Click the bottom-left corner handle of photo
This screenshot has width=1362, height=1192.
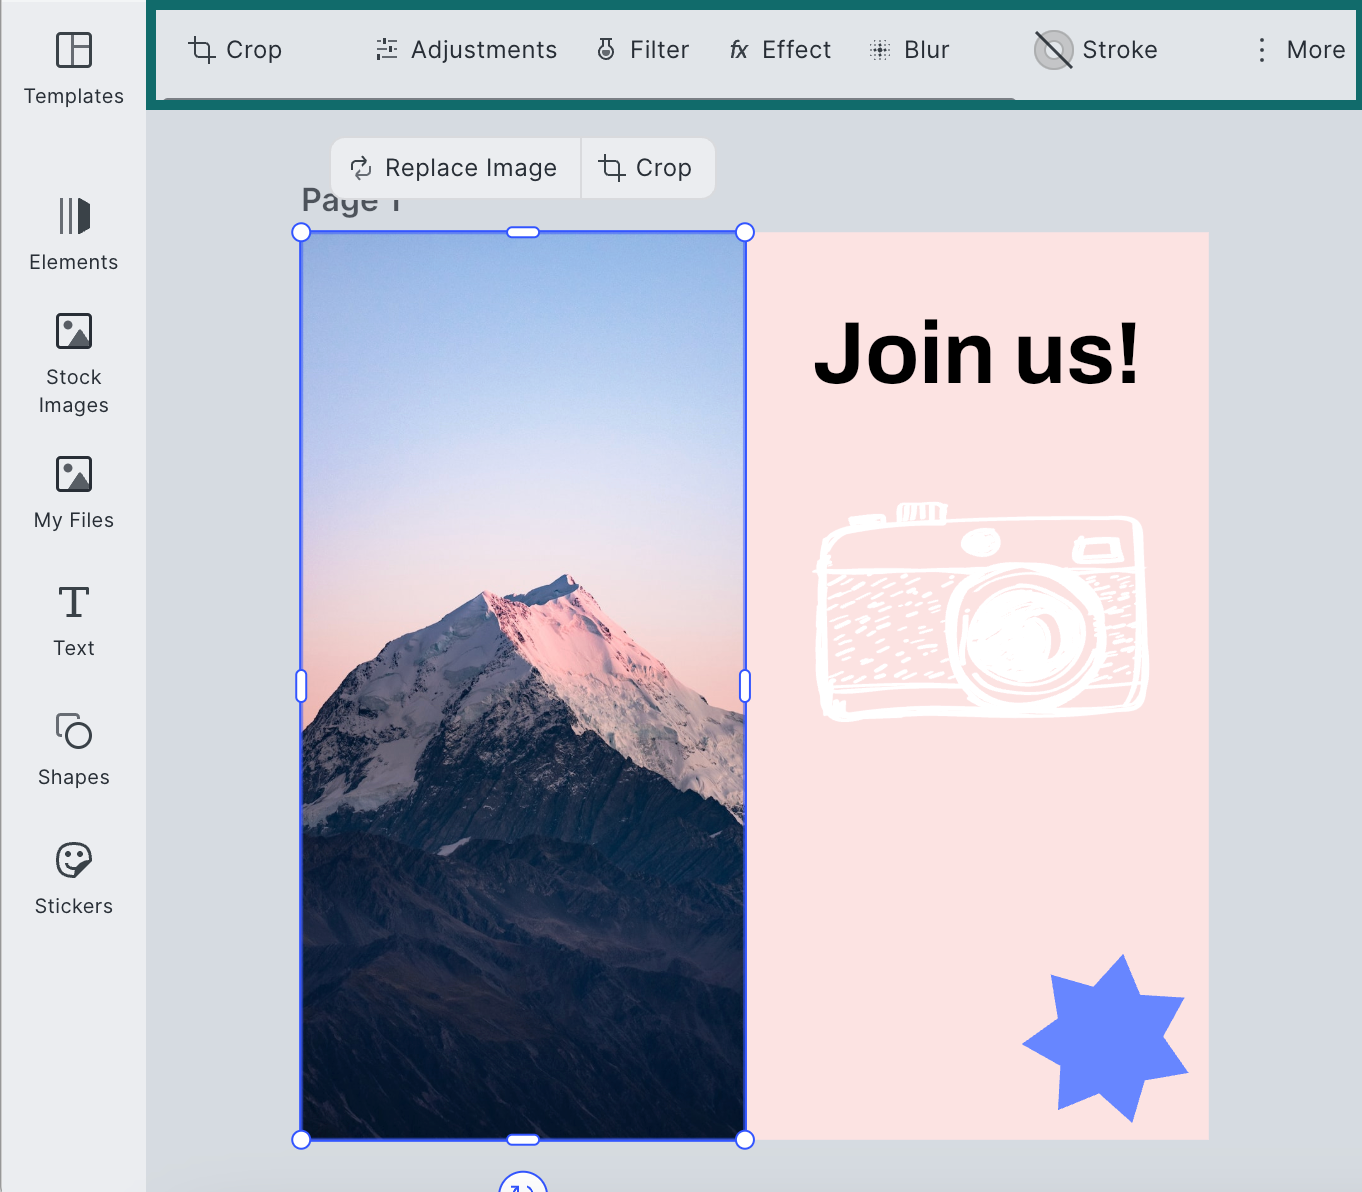[x=301, y=1140]
